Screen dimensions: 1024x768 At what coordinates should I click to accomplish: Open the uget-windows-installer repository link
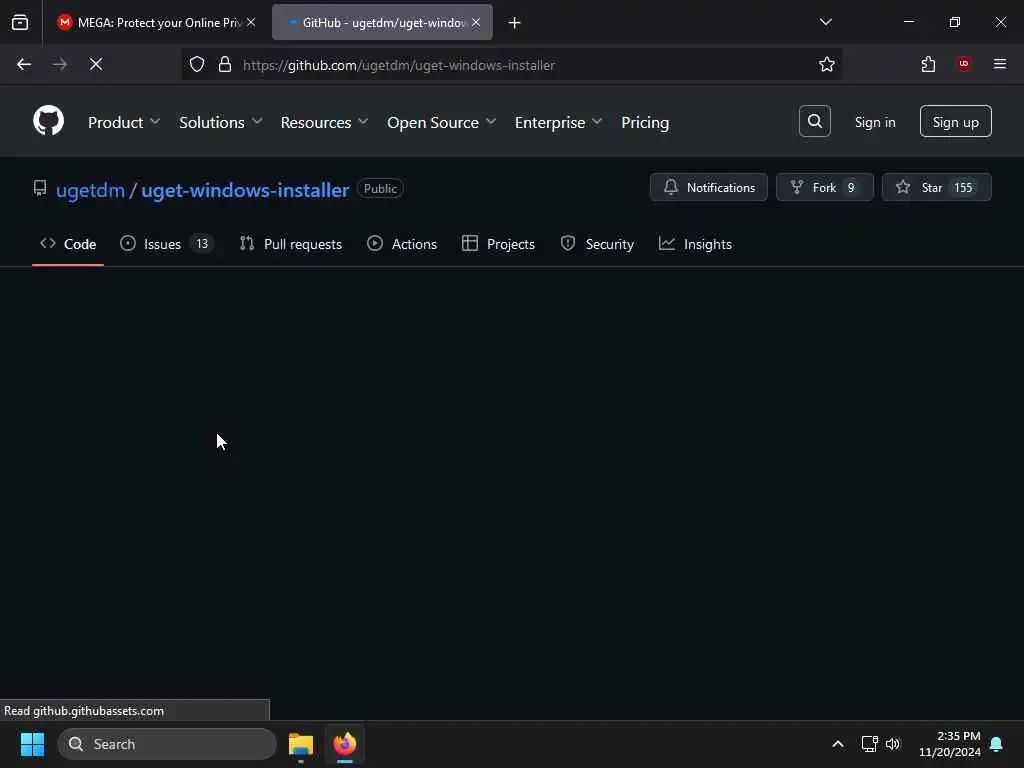pyautogui.click(x=245, y=190)
